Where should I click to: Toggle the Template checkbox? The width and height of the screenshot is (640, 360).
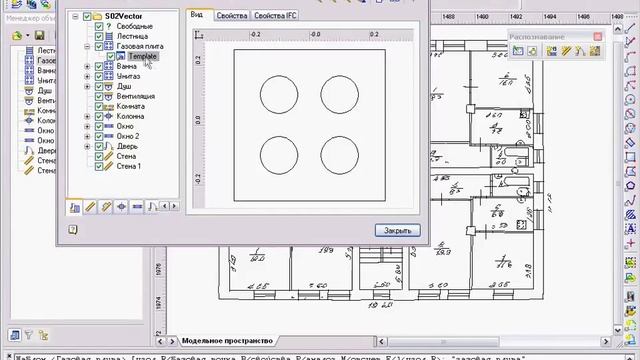111,56
